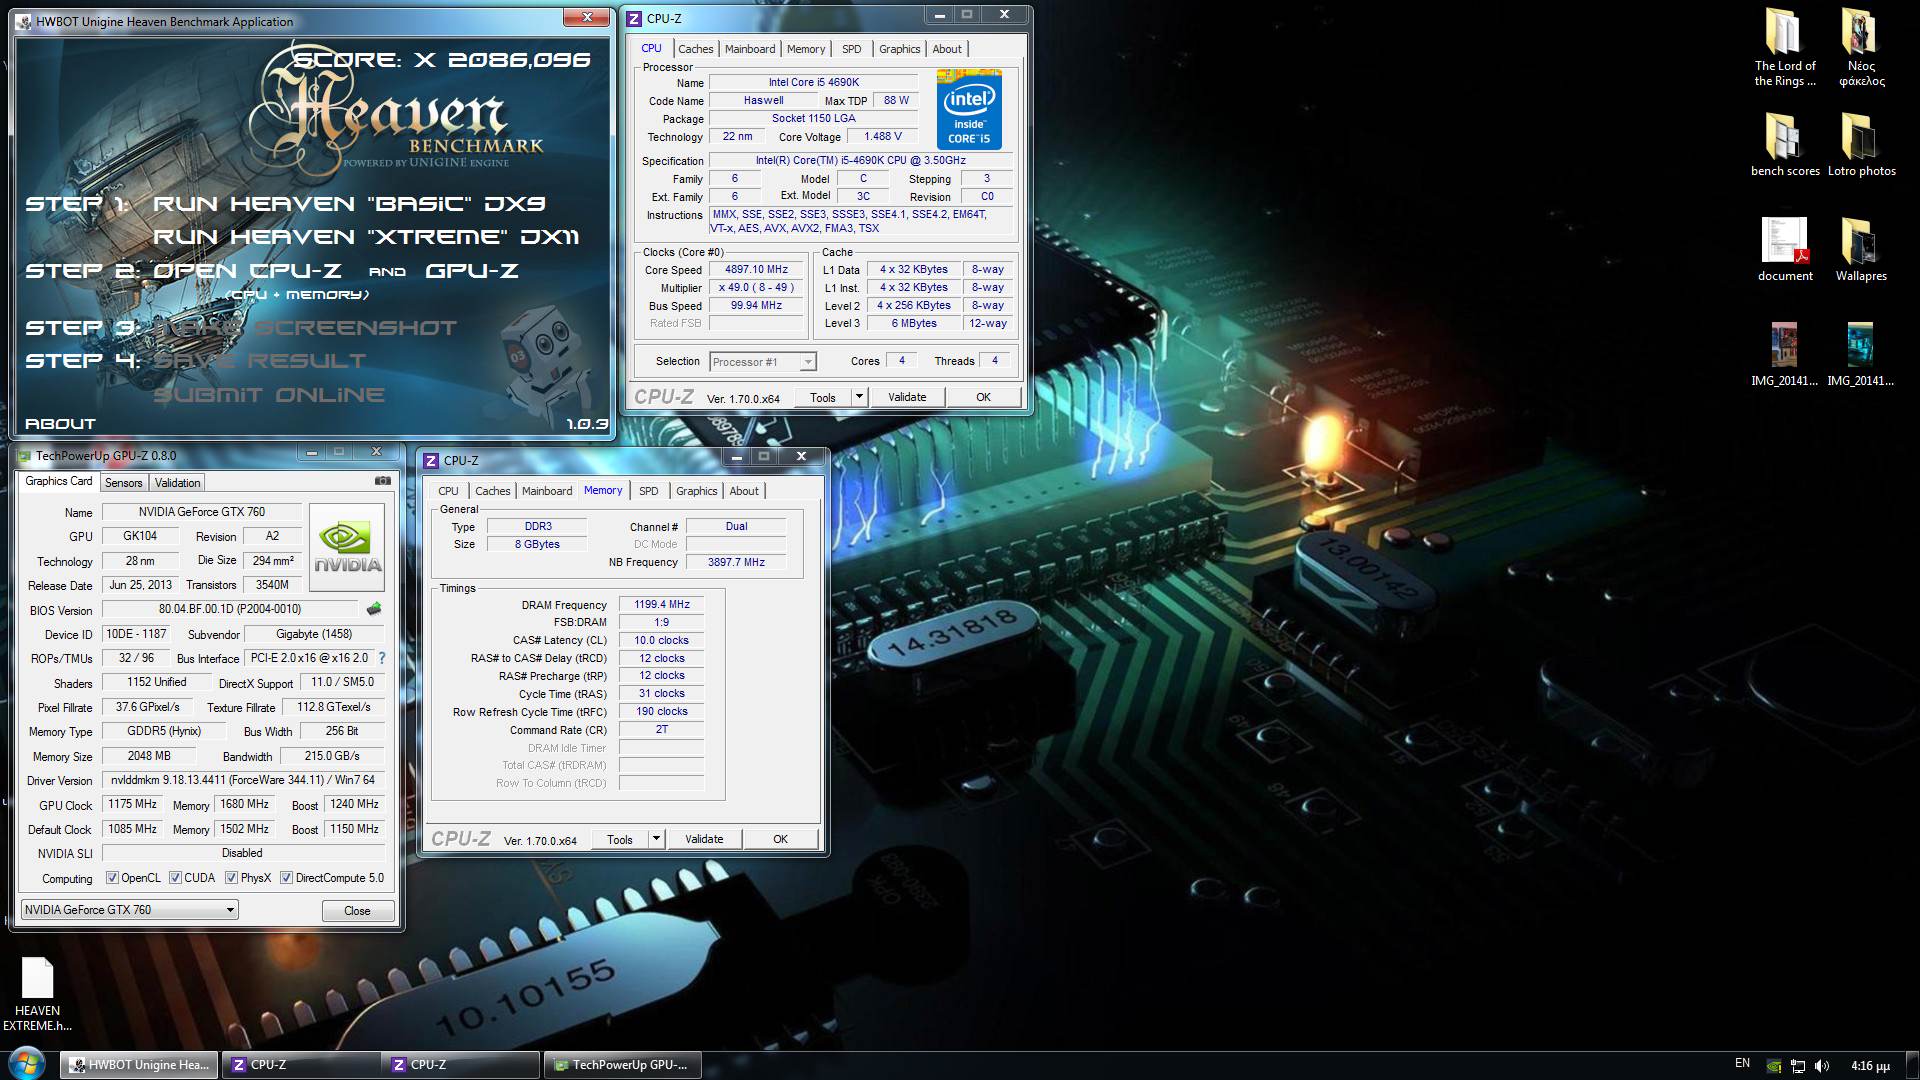This screenshot has height=1080, width=1920.
Task: Click the 4:16 μμ taskbar clock
Action: click(x=1870, y=1066)
